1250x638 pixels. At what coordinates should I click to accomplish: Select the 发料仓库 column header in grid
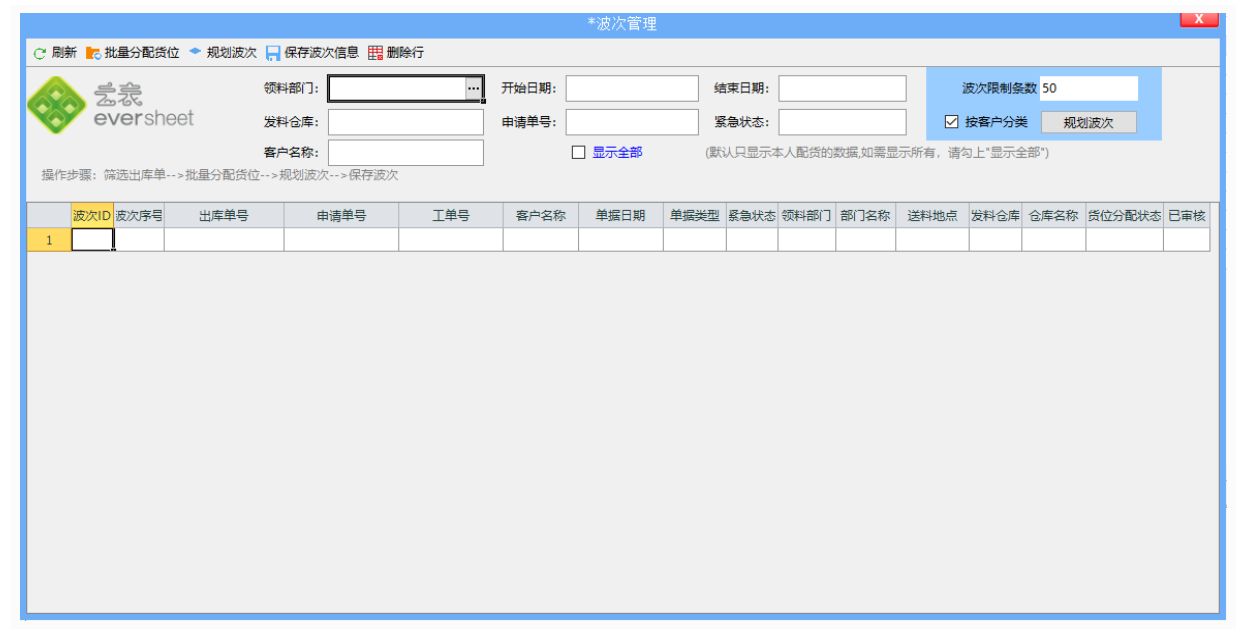coord(995,215)
